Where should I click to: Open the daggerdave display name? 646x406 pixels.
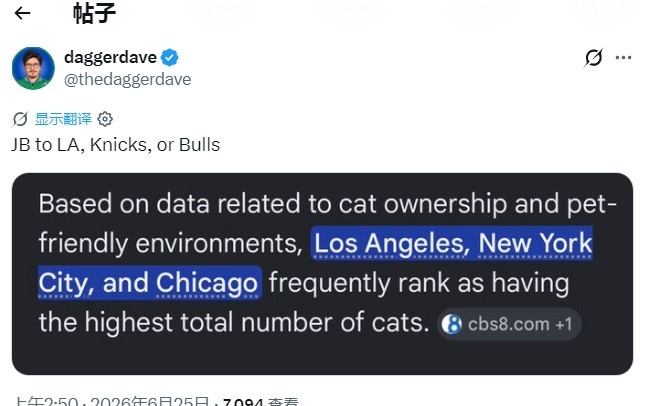110,57
